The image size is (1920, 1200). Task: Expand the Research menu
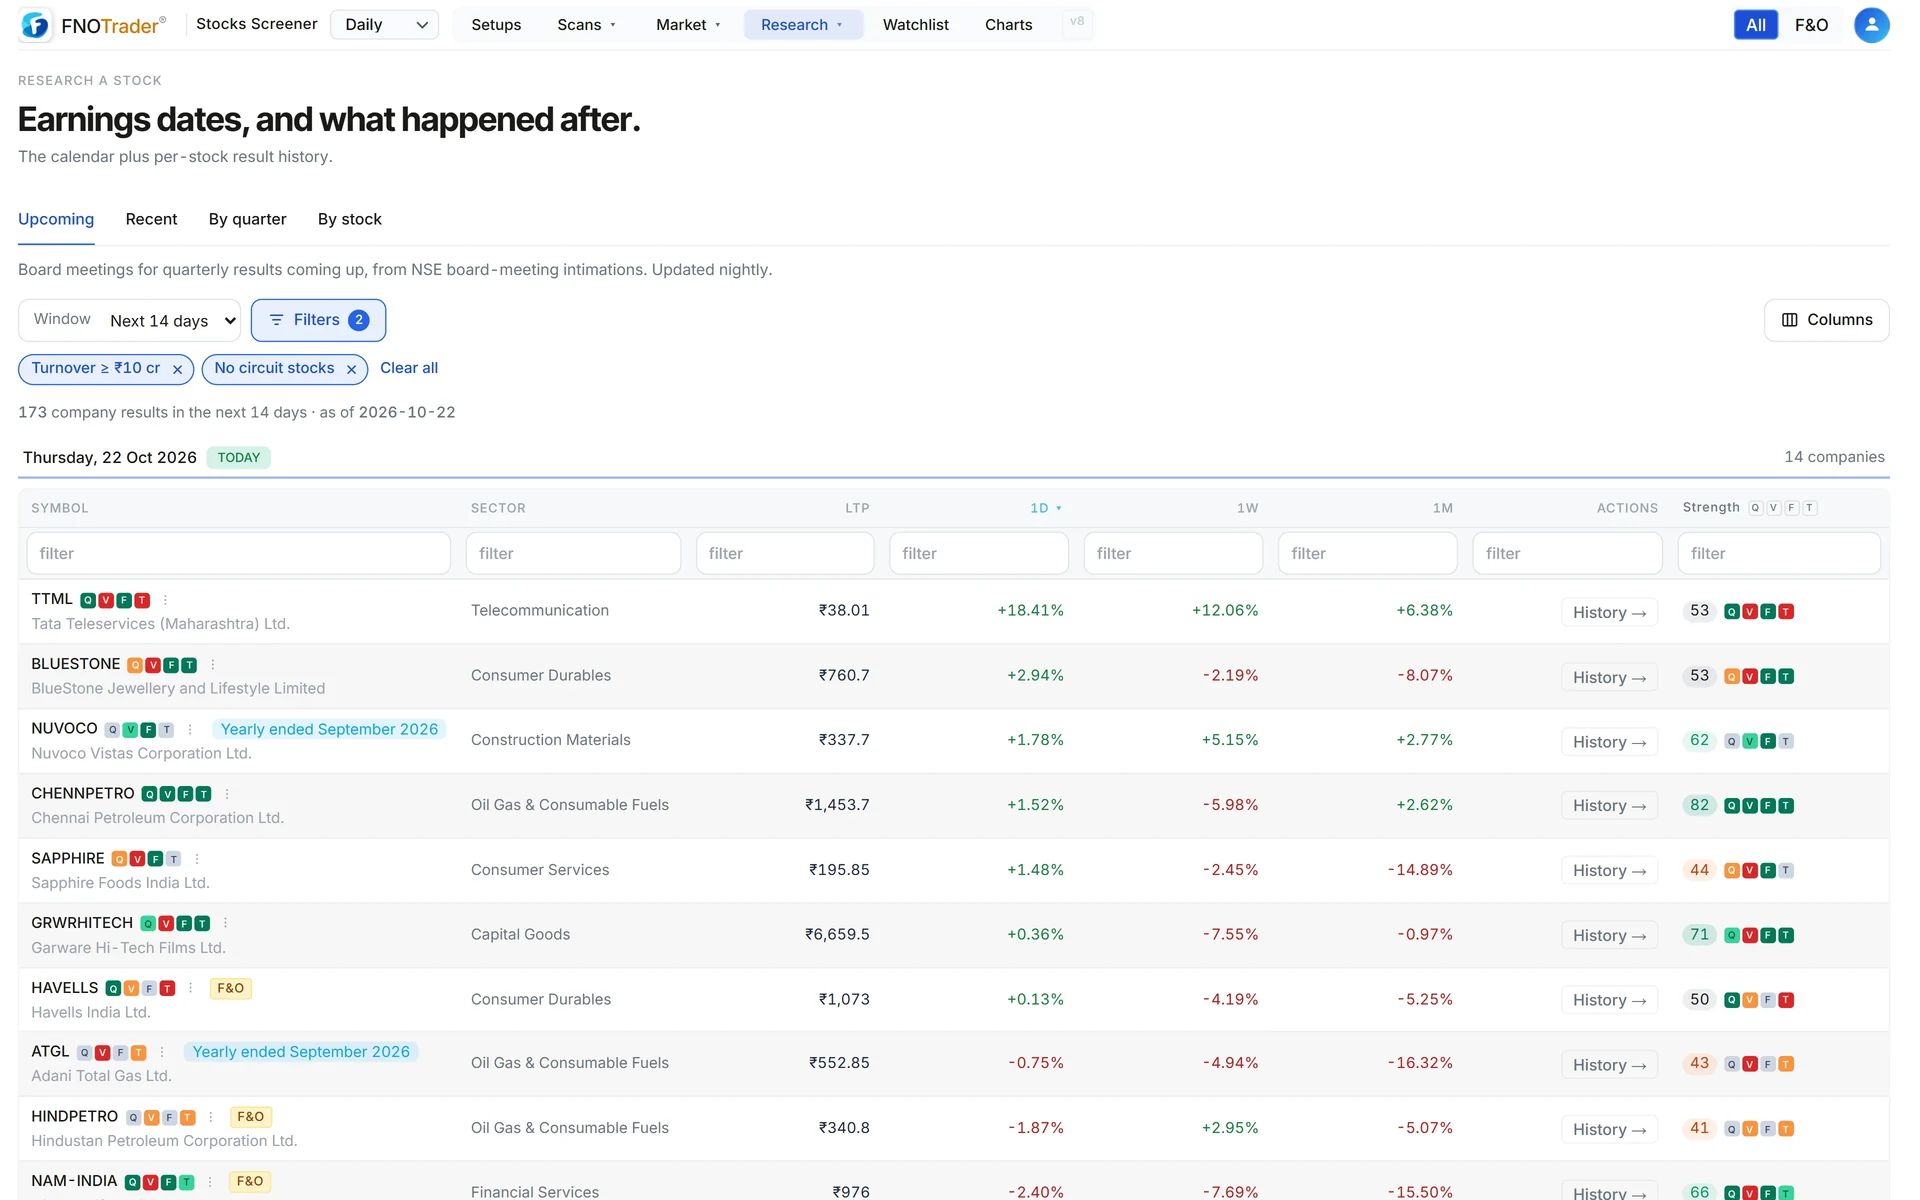point(803,25)
